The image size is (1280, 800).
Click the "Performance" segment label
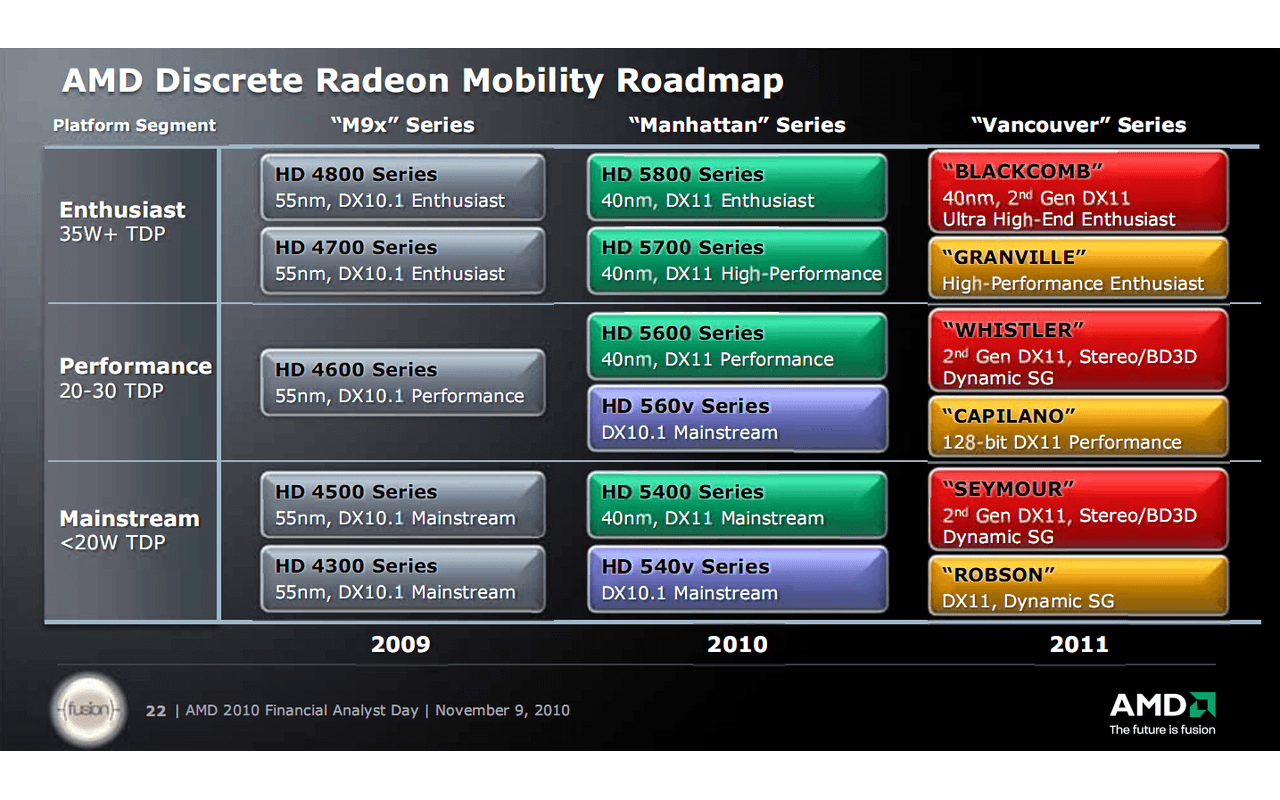tap(135, 366)
